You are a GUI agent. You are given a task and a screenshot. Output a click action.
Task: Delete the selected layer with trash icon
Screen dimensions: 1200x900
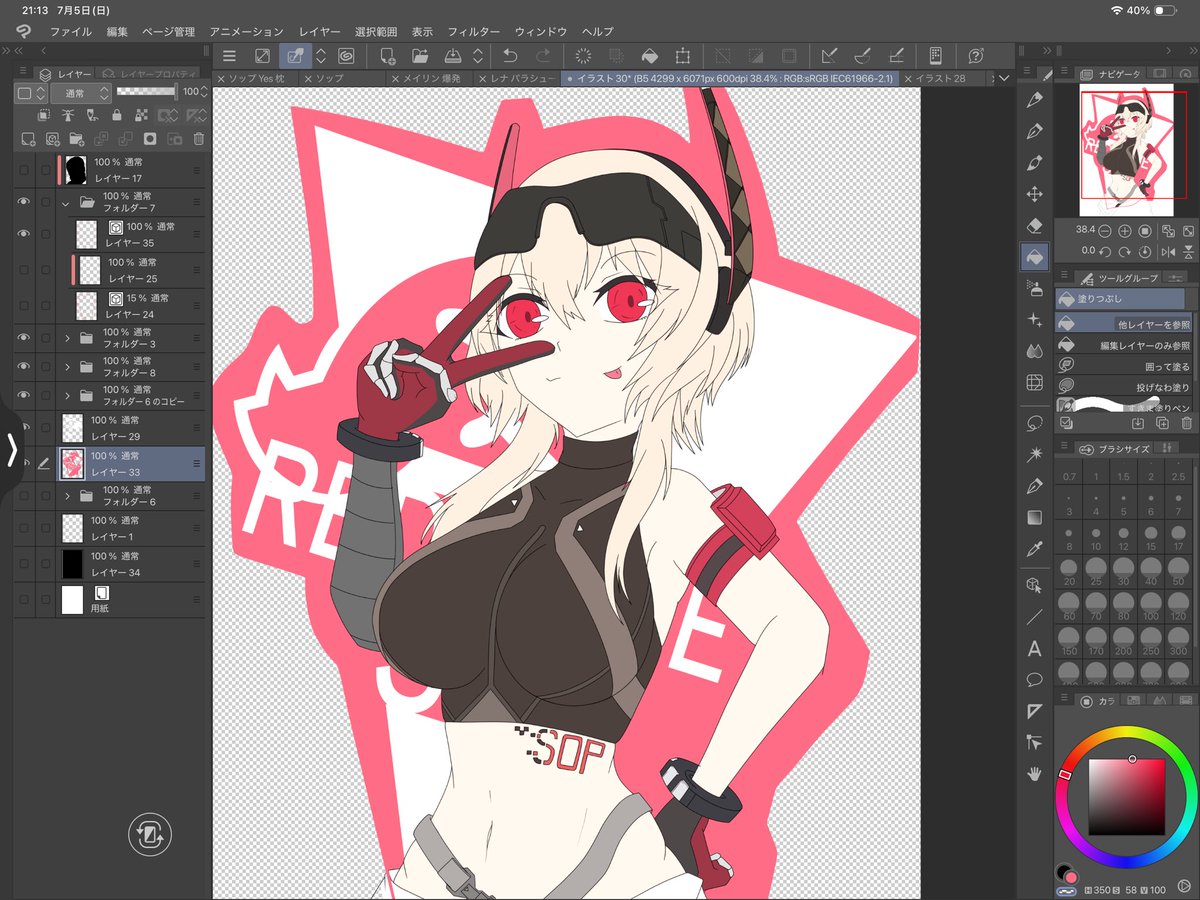pos(198,139)
